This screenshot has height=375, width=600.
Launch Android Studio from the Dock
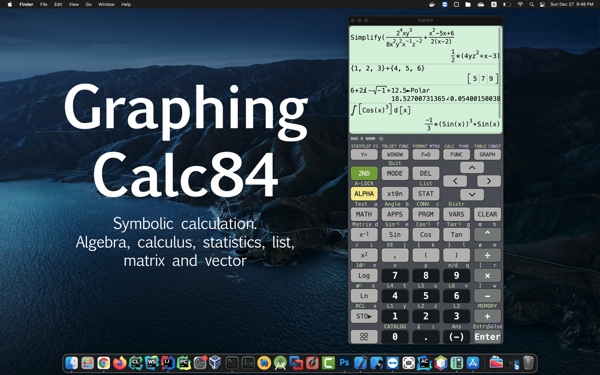point(280,363)
